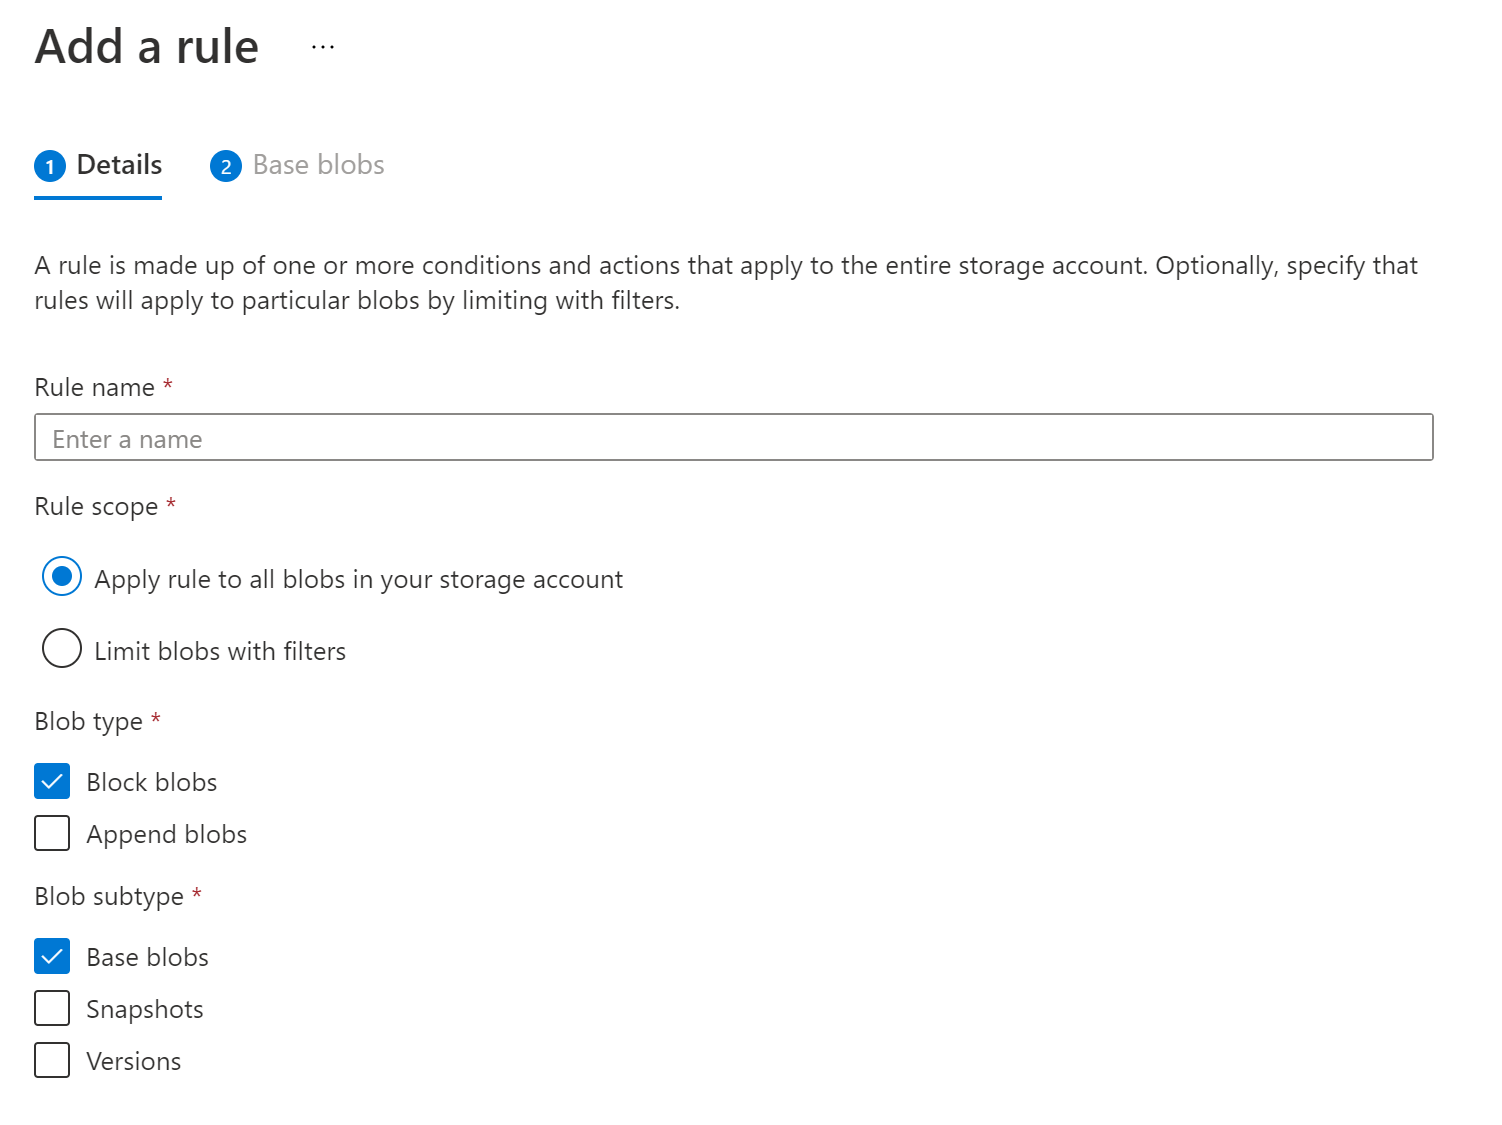Open the more options ellipsis beside the title
1502x1125 pixels.
click(x=323, y=47)
